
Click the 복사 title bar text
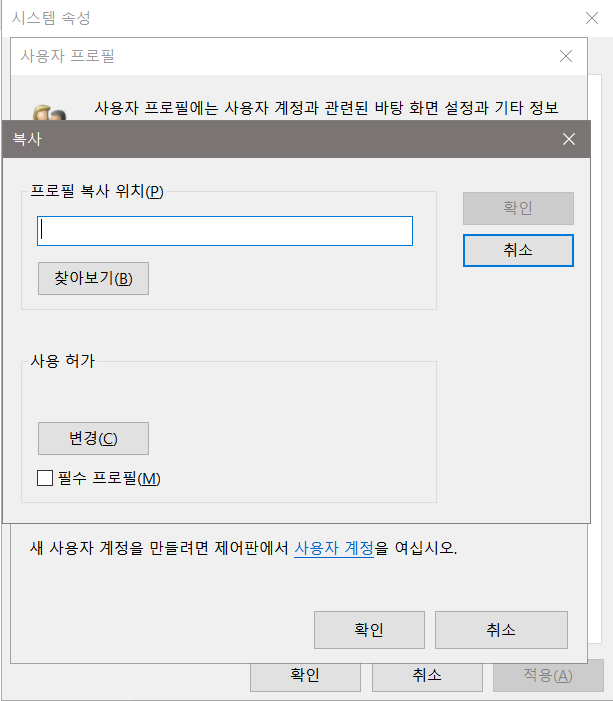coord(27,139)
